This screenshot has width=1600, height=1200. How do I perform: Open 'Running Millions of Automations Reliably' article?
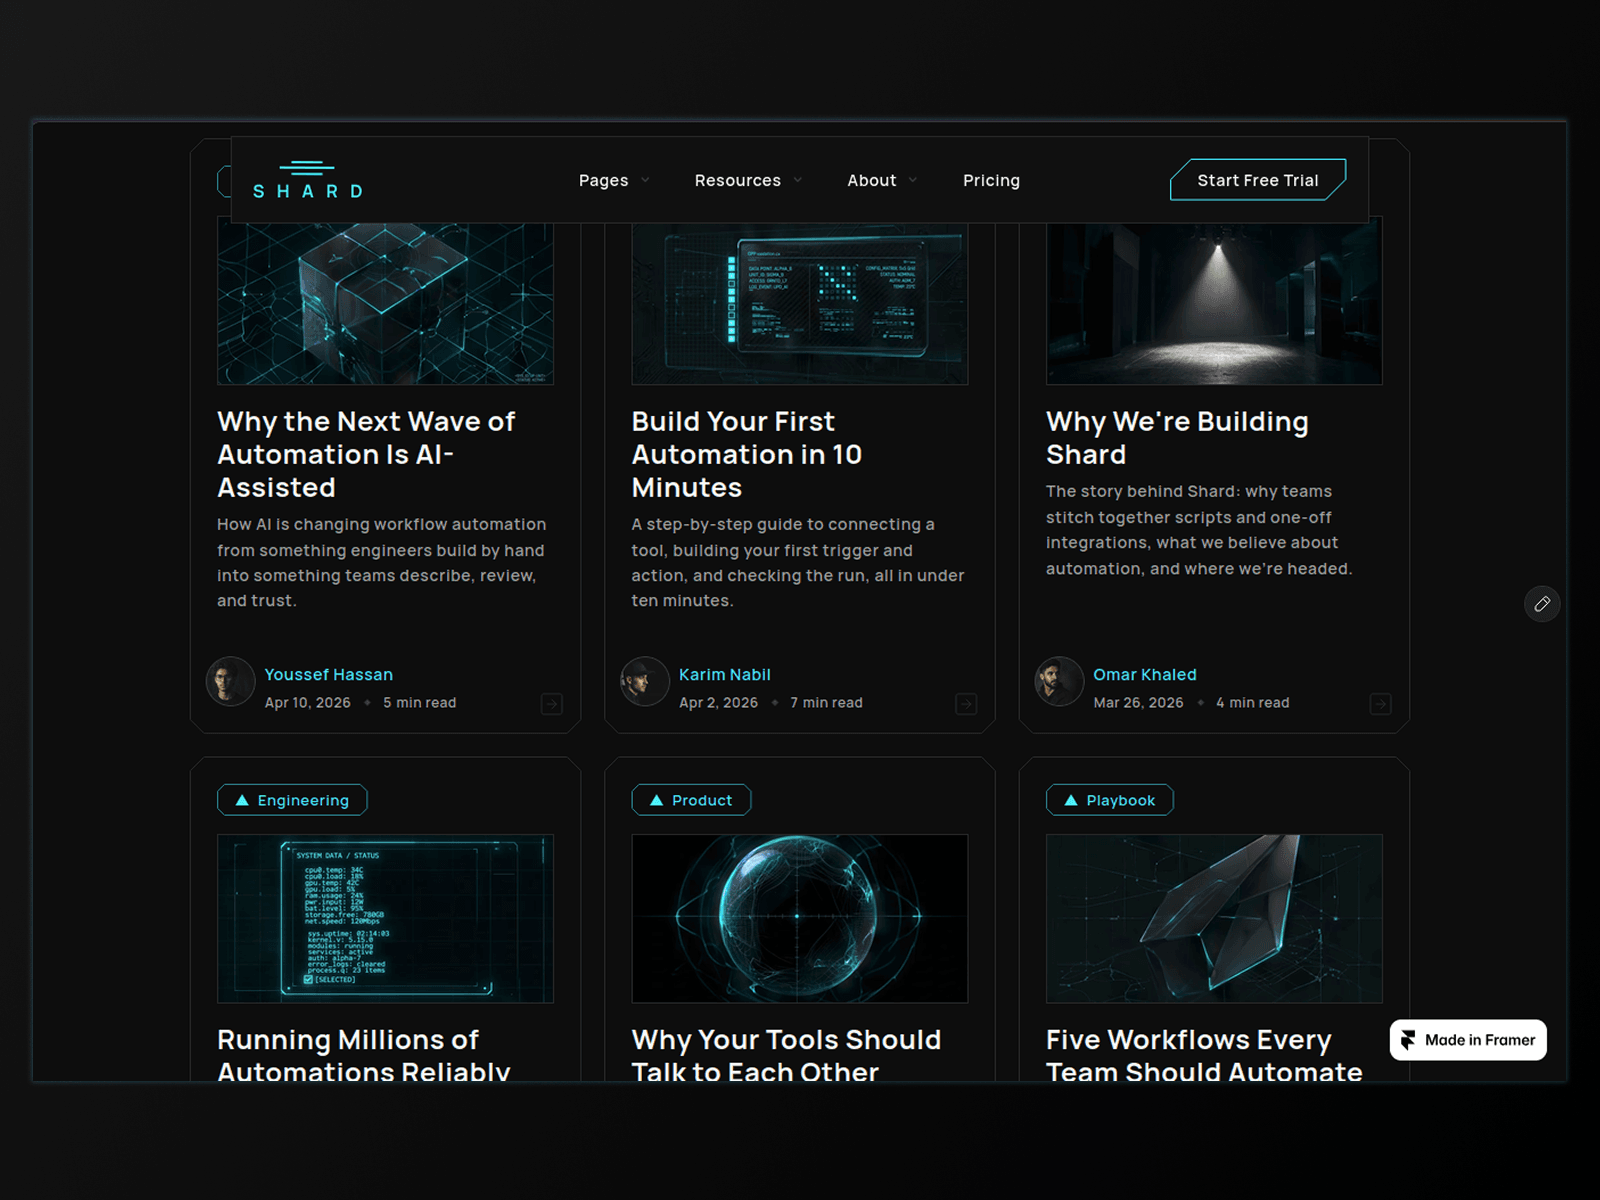click(x=364, y=1054)
